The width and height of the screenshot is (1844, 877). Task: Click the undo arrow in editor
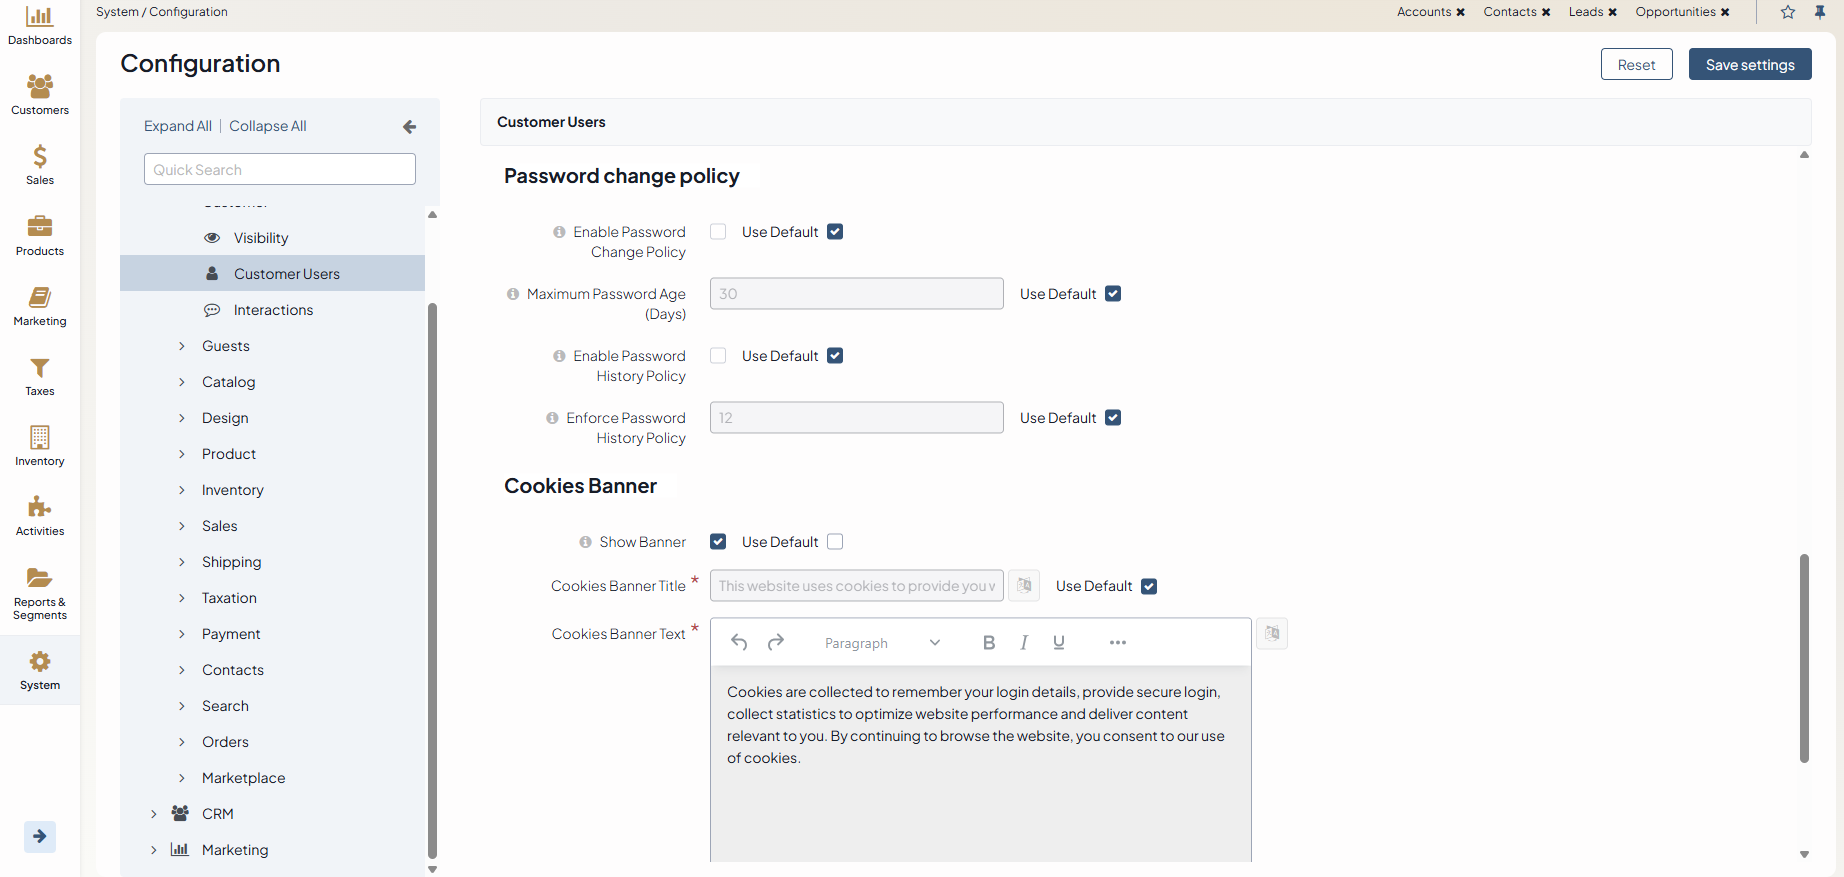tap(739, 643)
